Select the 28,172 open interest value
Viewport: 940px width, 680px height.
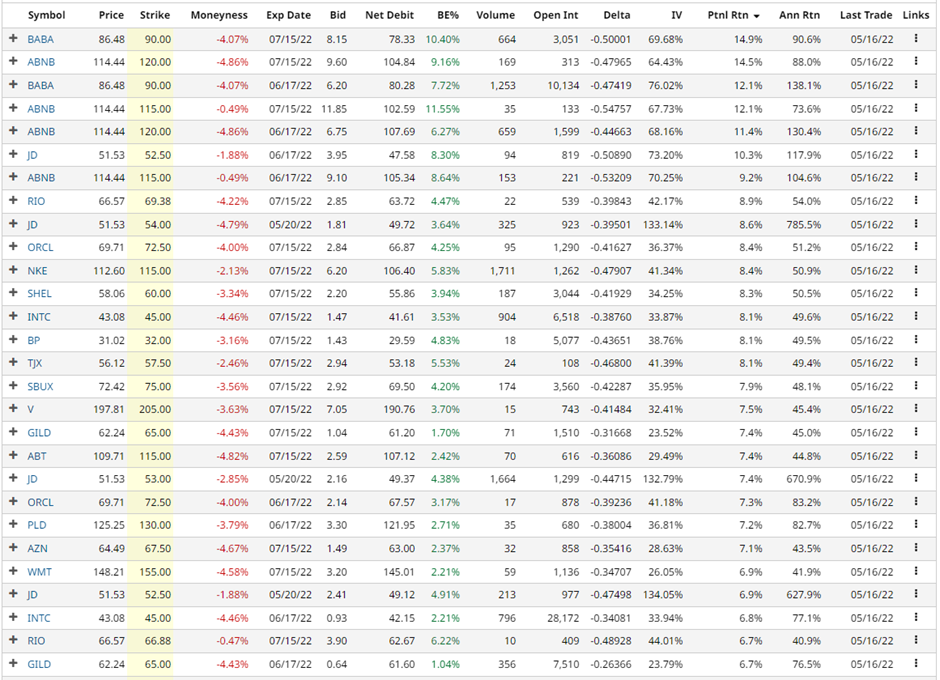coord(563,618)
